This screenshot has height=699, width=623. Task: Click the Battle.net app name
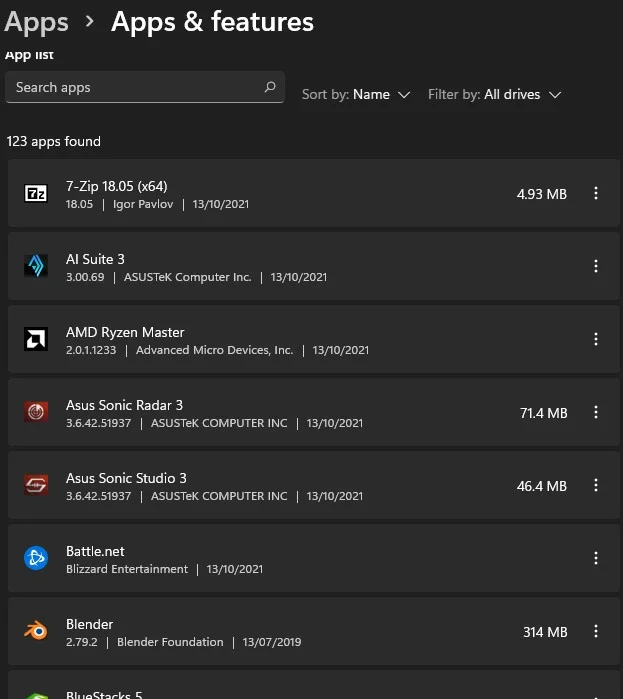(95, 551)
